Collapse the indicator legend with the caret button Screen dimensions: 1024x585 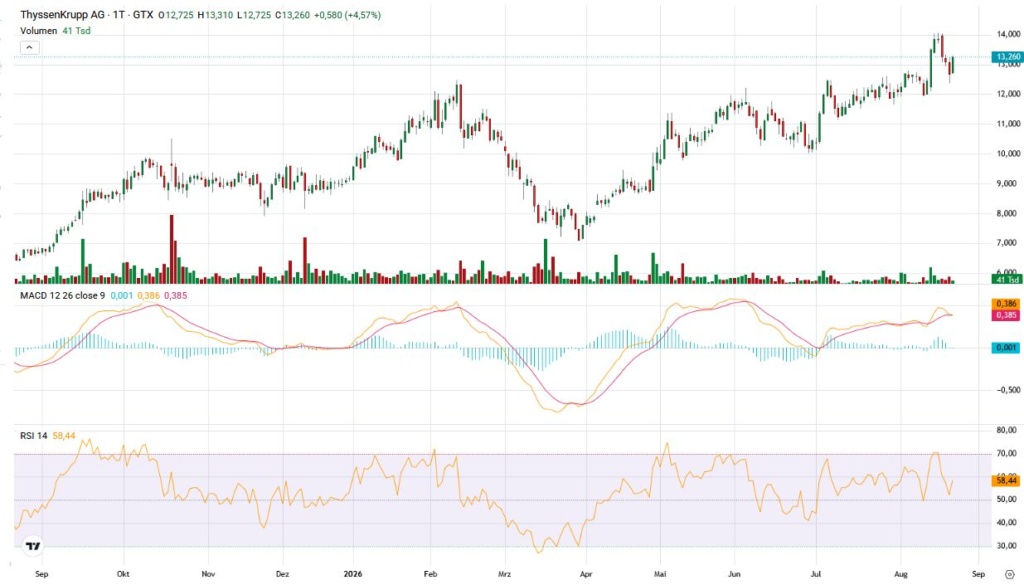(30, 48)
